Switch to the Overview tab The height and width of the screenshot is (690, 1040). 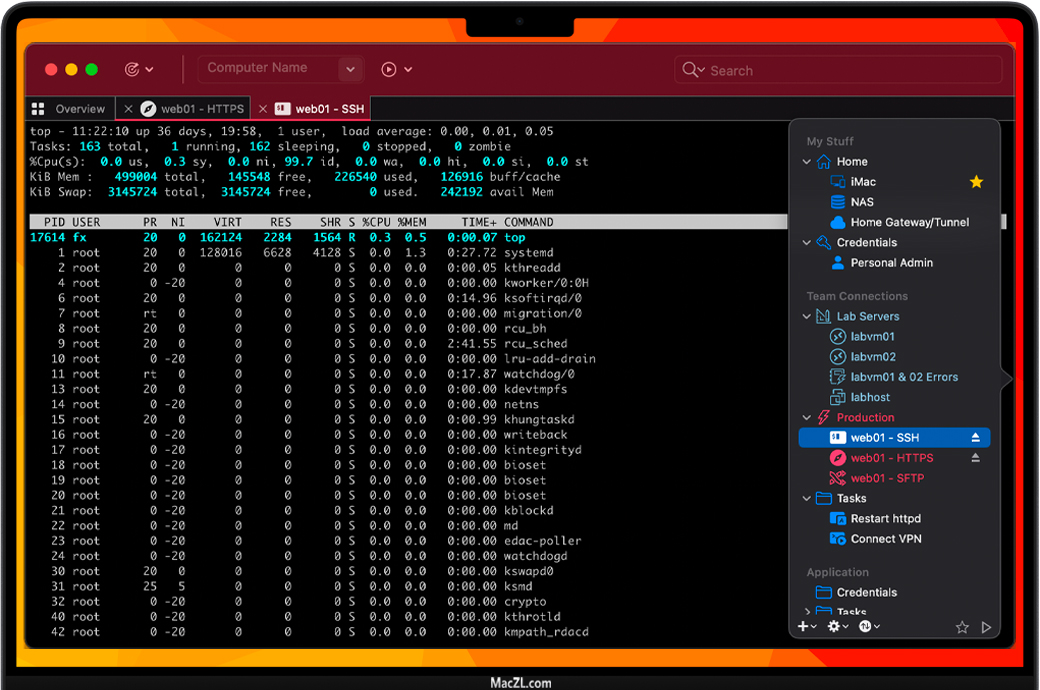[70, 109]
